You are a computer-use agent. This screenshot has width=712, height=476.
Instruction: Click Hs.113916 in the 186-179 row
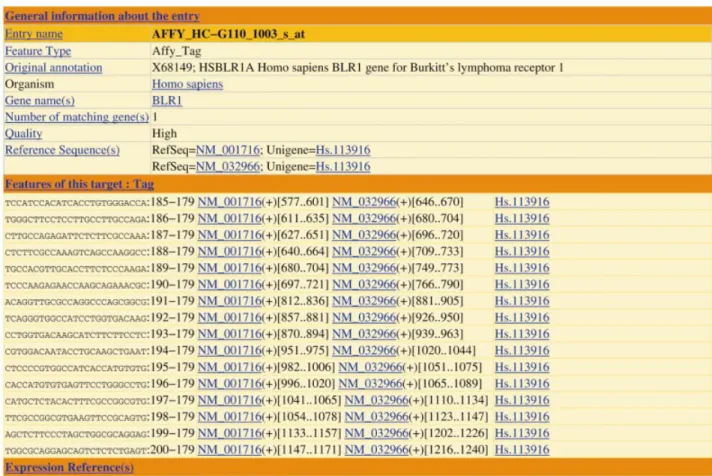(522, 218)
